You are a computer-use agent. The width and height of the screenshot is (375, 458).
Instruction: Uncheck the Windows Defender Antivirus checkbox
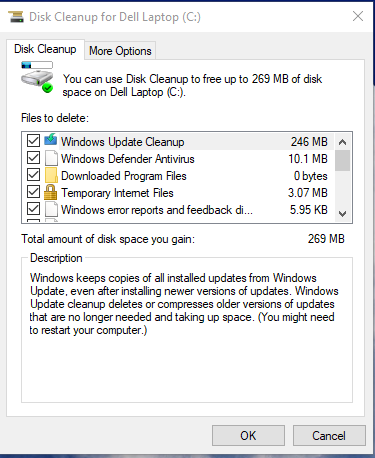pos(33,158)
